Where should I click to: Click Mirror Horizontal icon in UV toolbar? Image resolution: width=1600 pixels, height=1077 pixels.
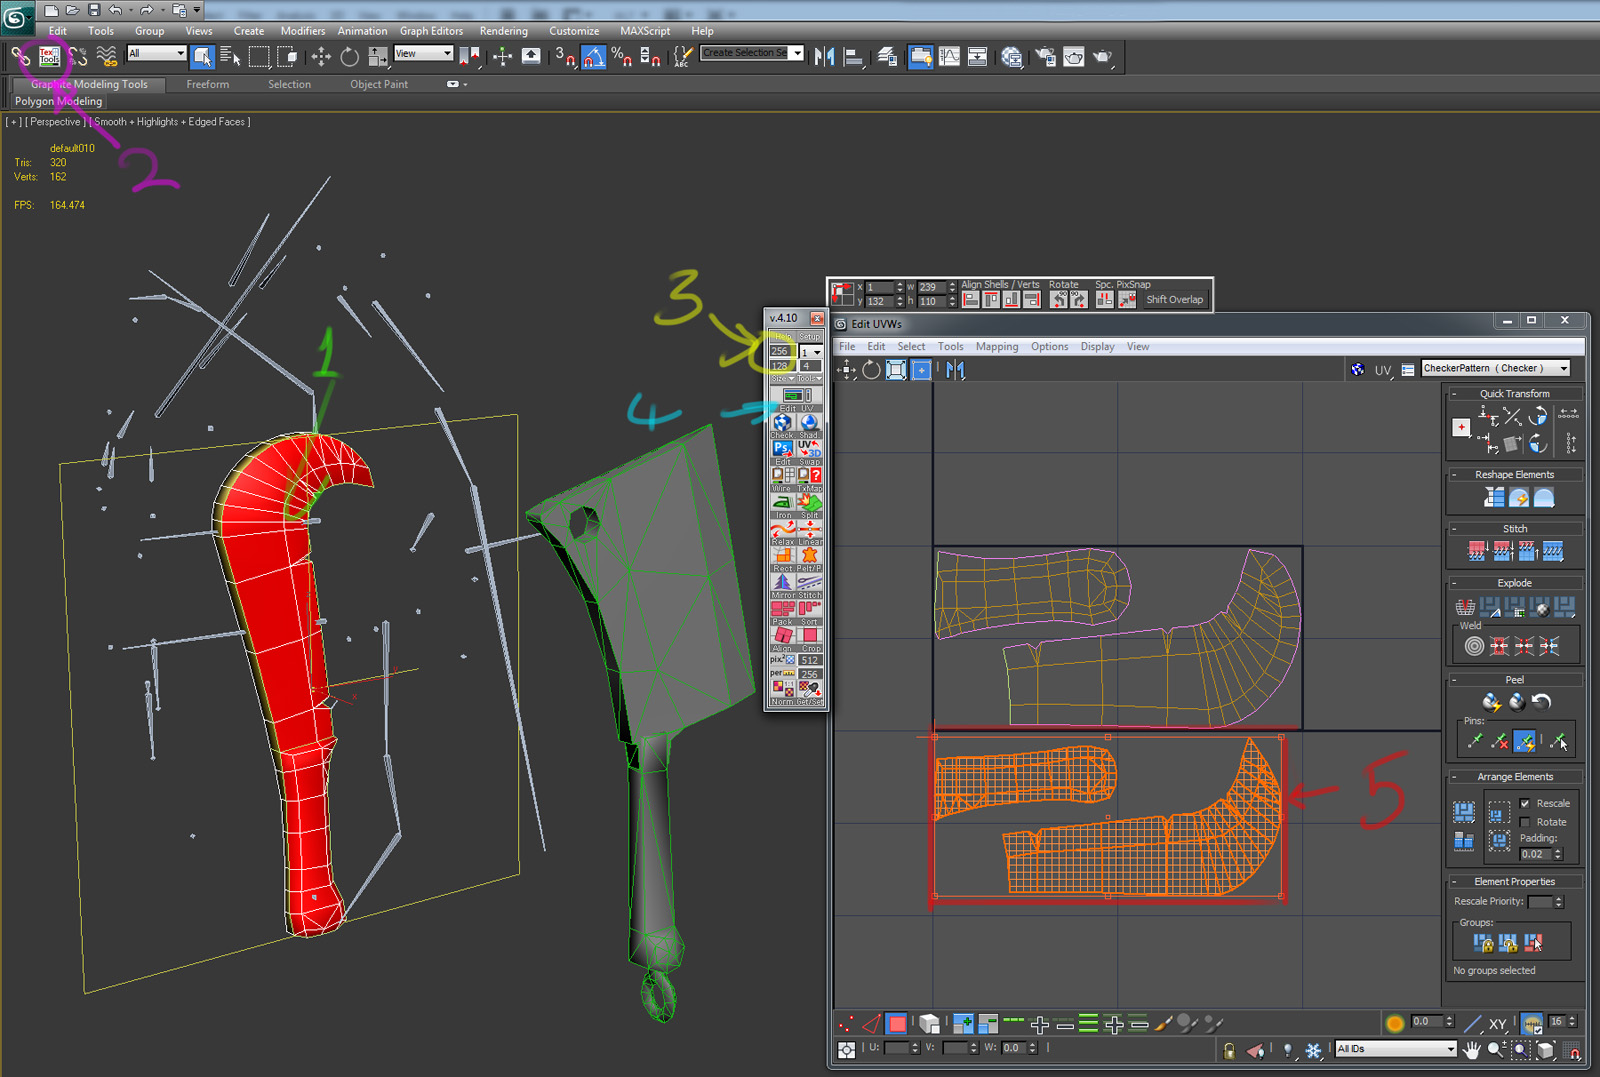tap(955, 370)
